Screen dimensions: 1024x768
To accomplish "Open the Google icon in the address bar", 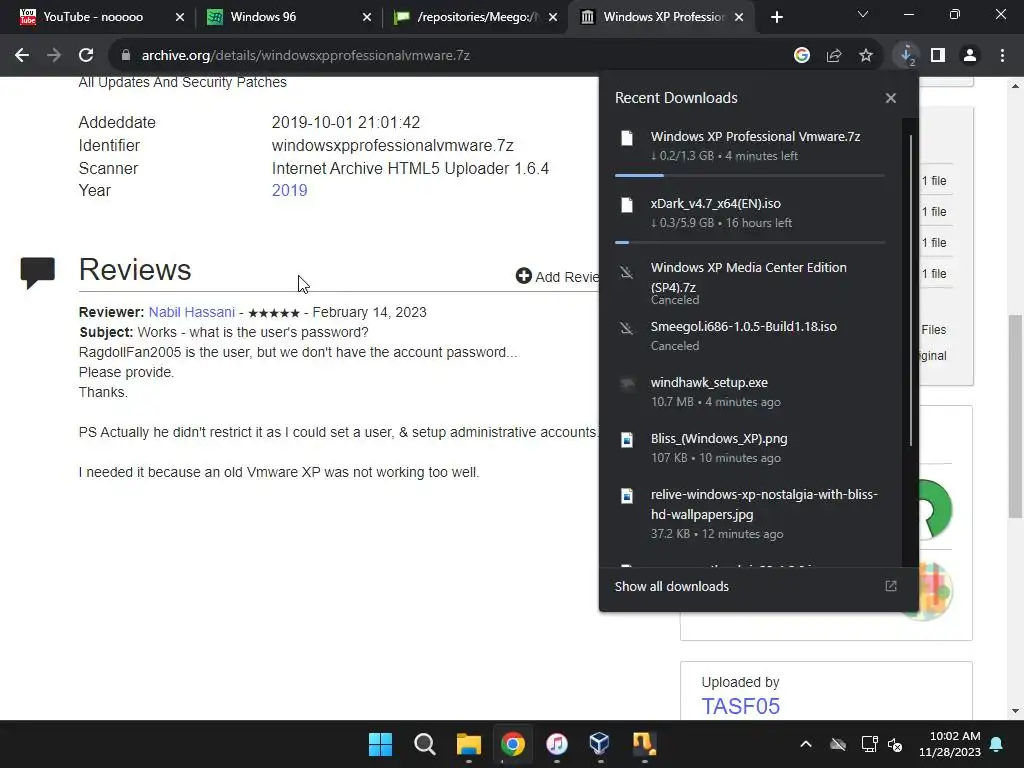I will click(802, 56).
